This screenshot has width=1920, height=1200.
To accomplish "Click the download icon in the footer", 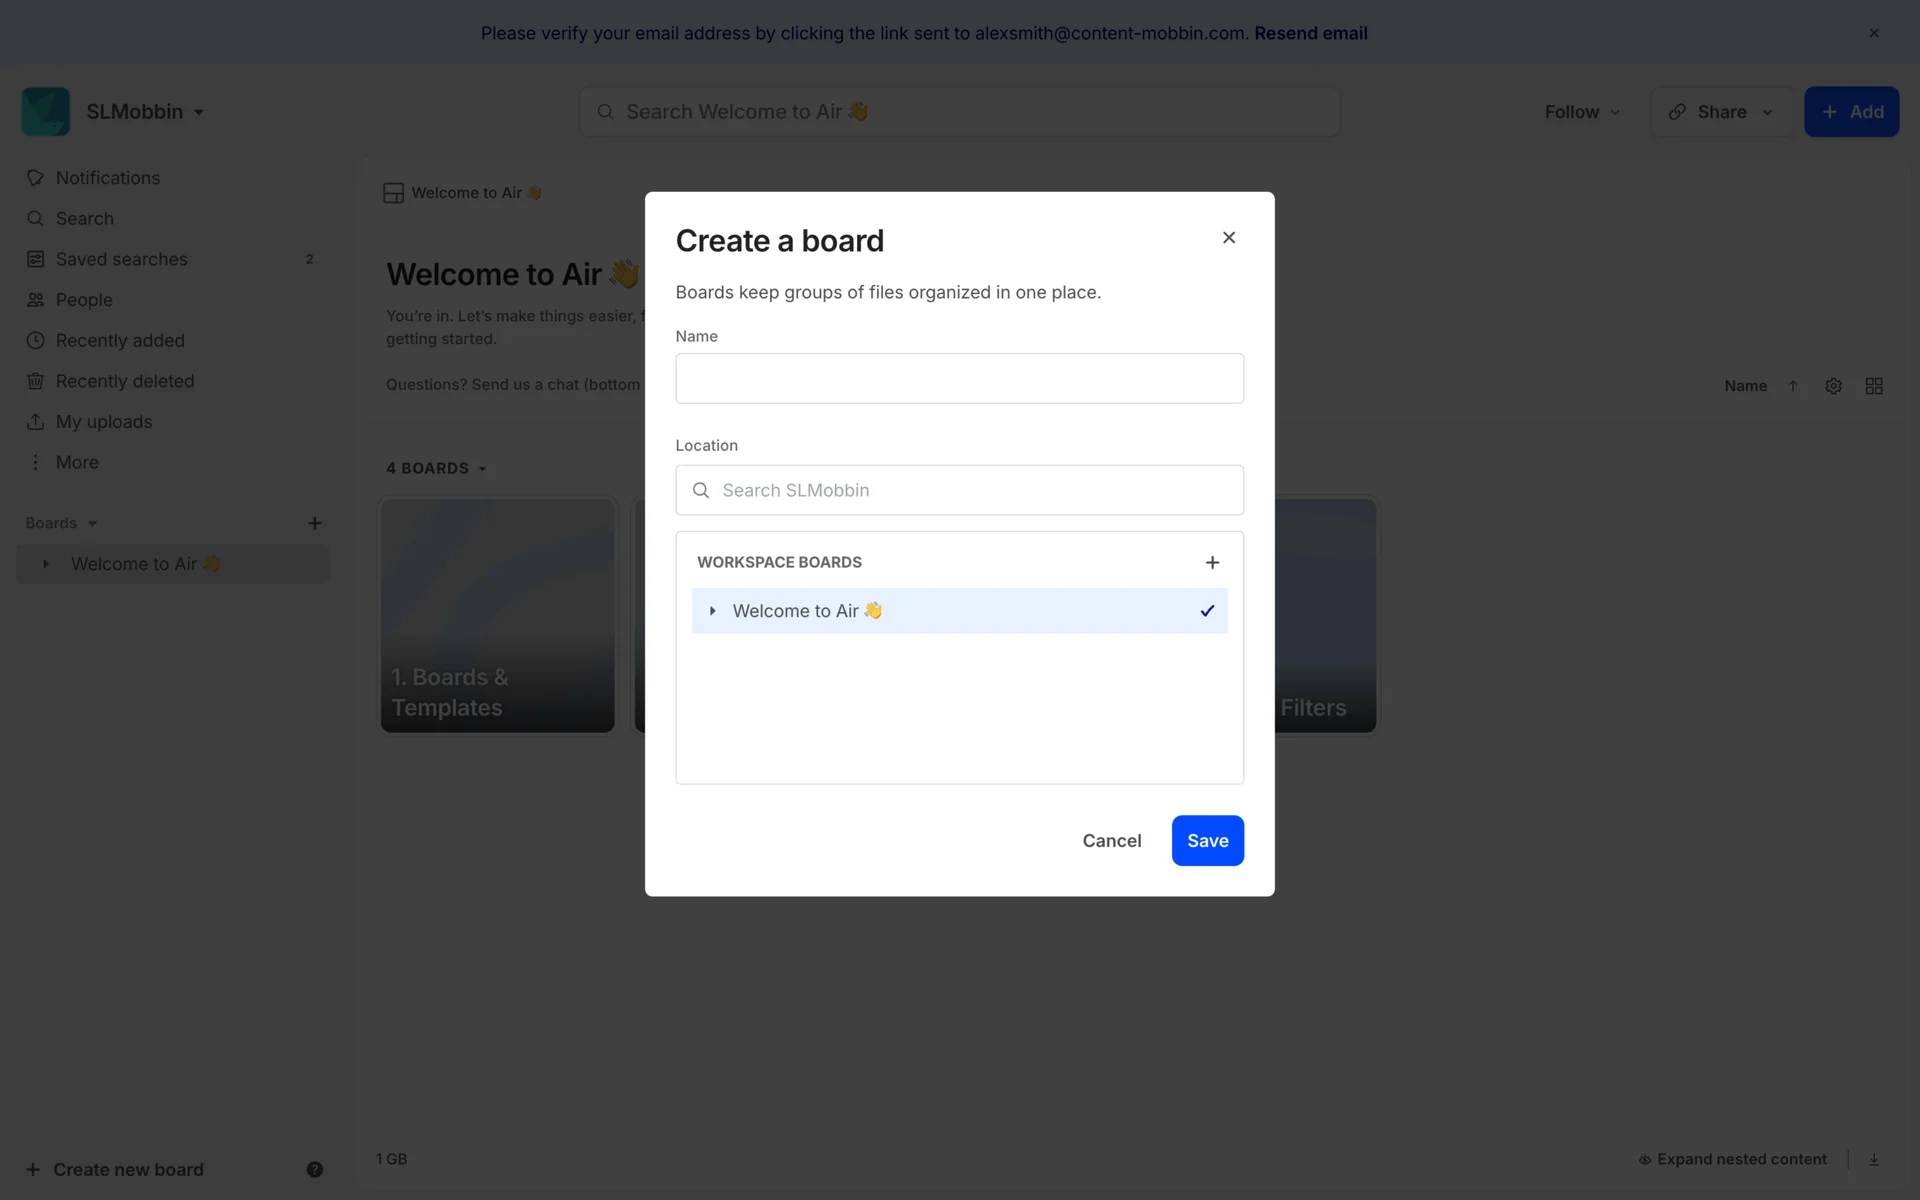I will pos(1874,1159).
